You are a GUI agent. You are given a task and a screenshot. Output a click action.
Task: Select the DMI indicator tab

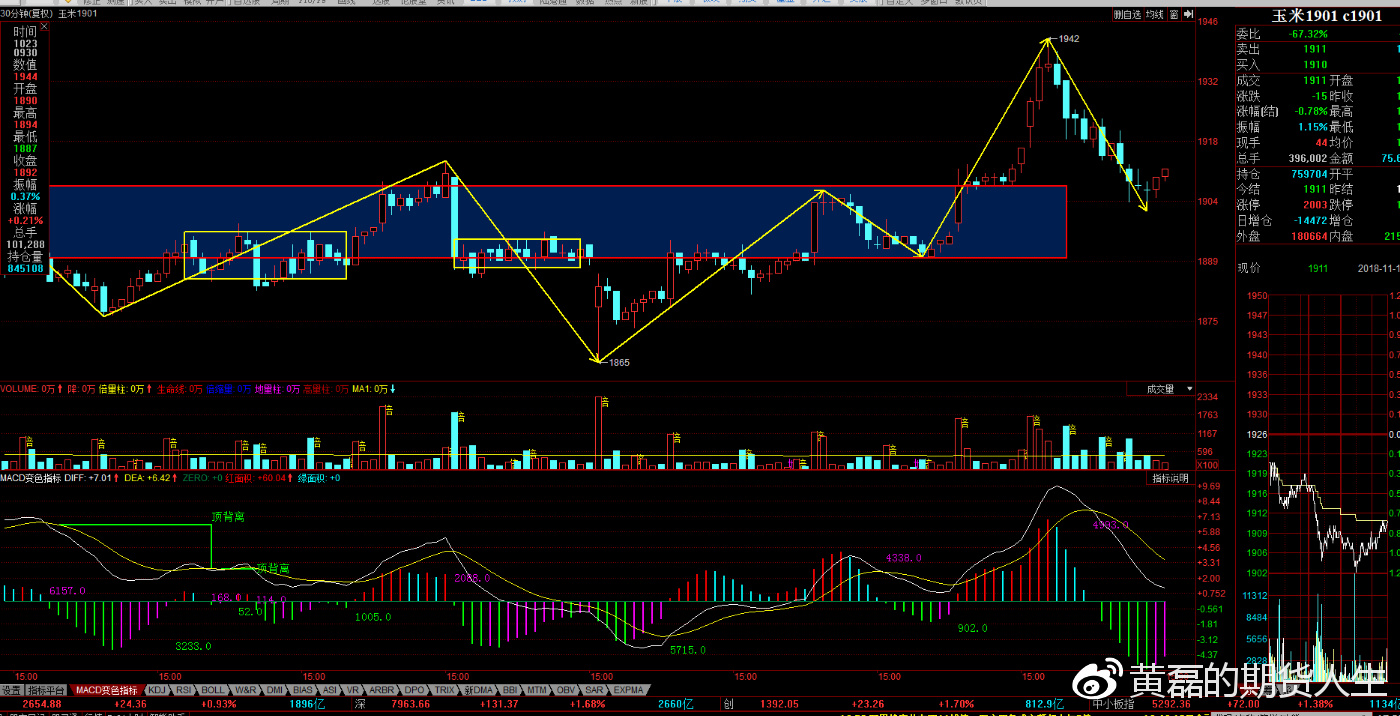(274, 690)
